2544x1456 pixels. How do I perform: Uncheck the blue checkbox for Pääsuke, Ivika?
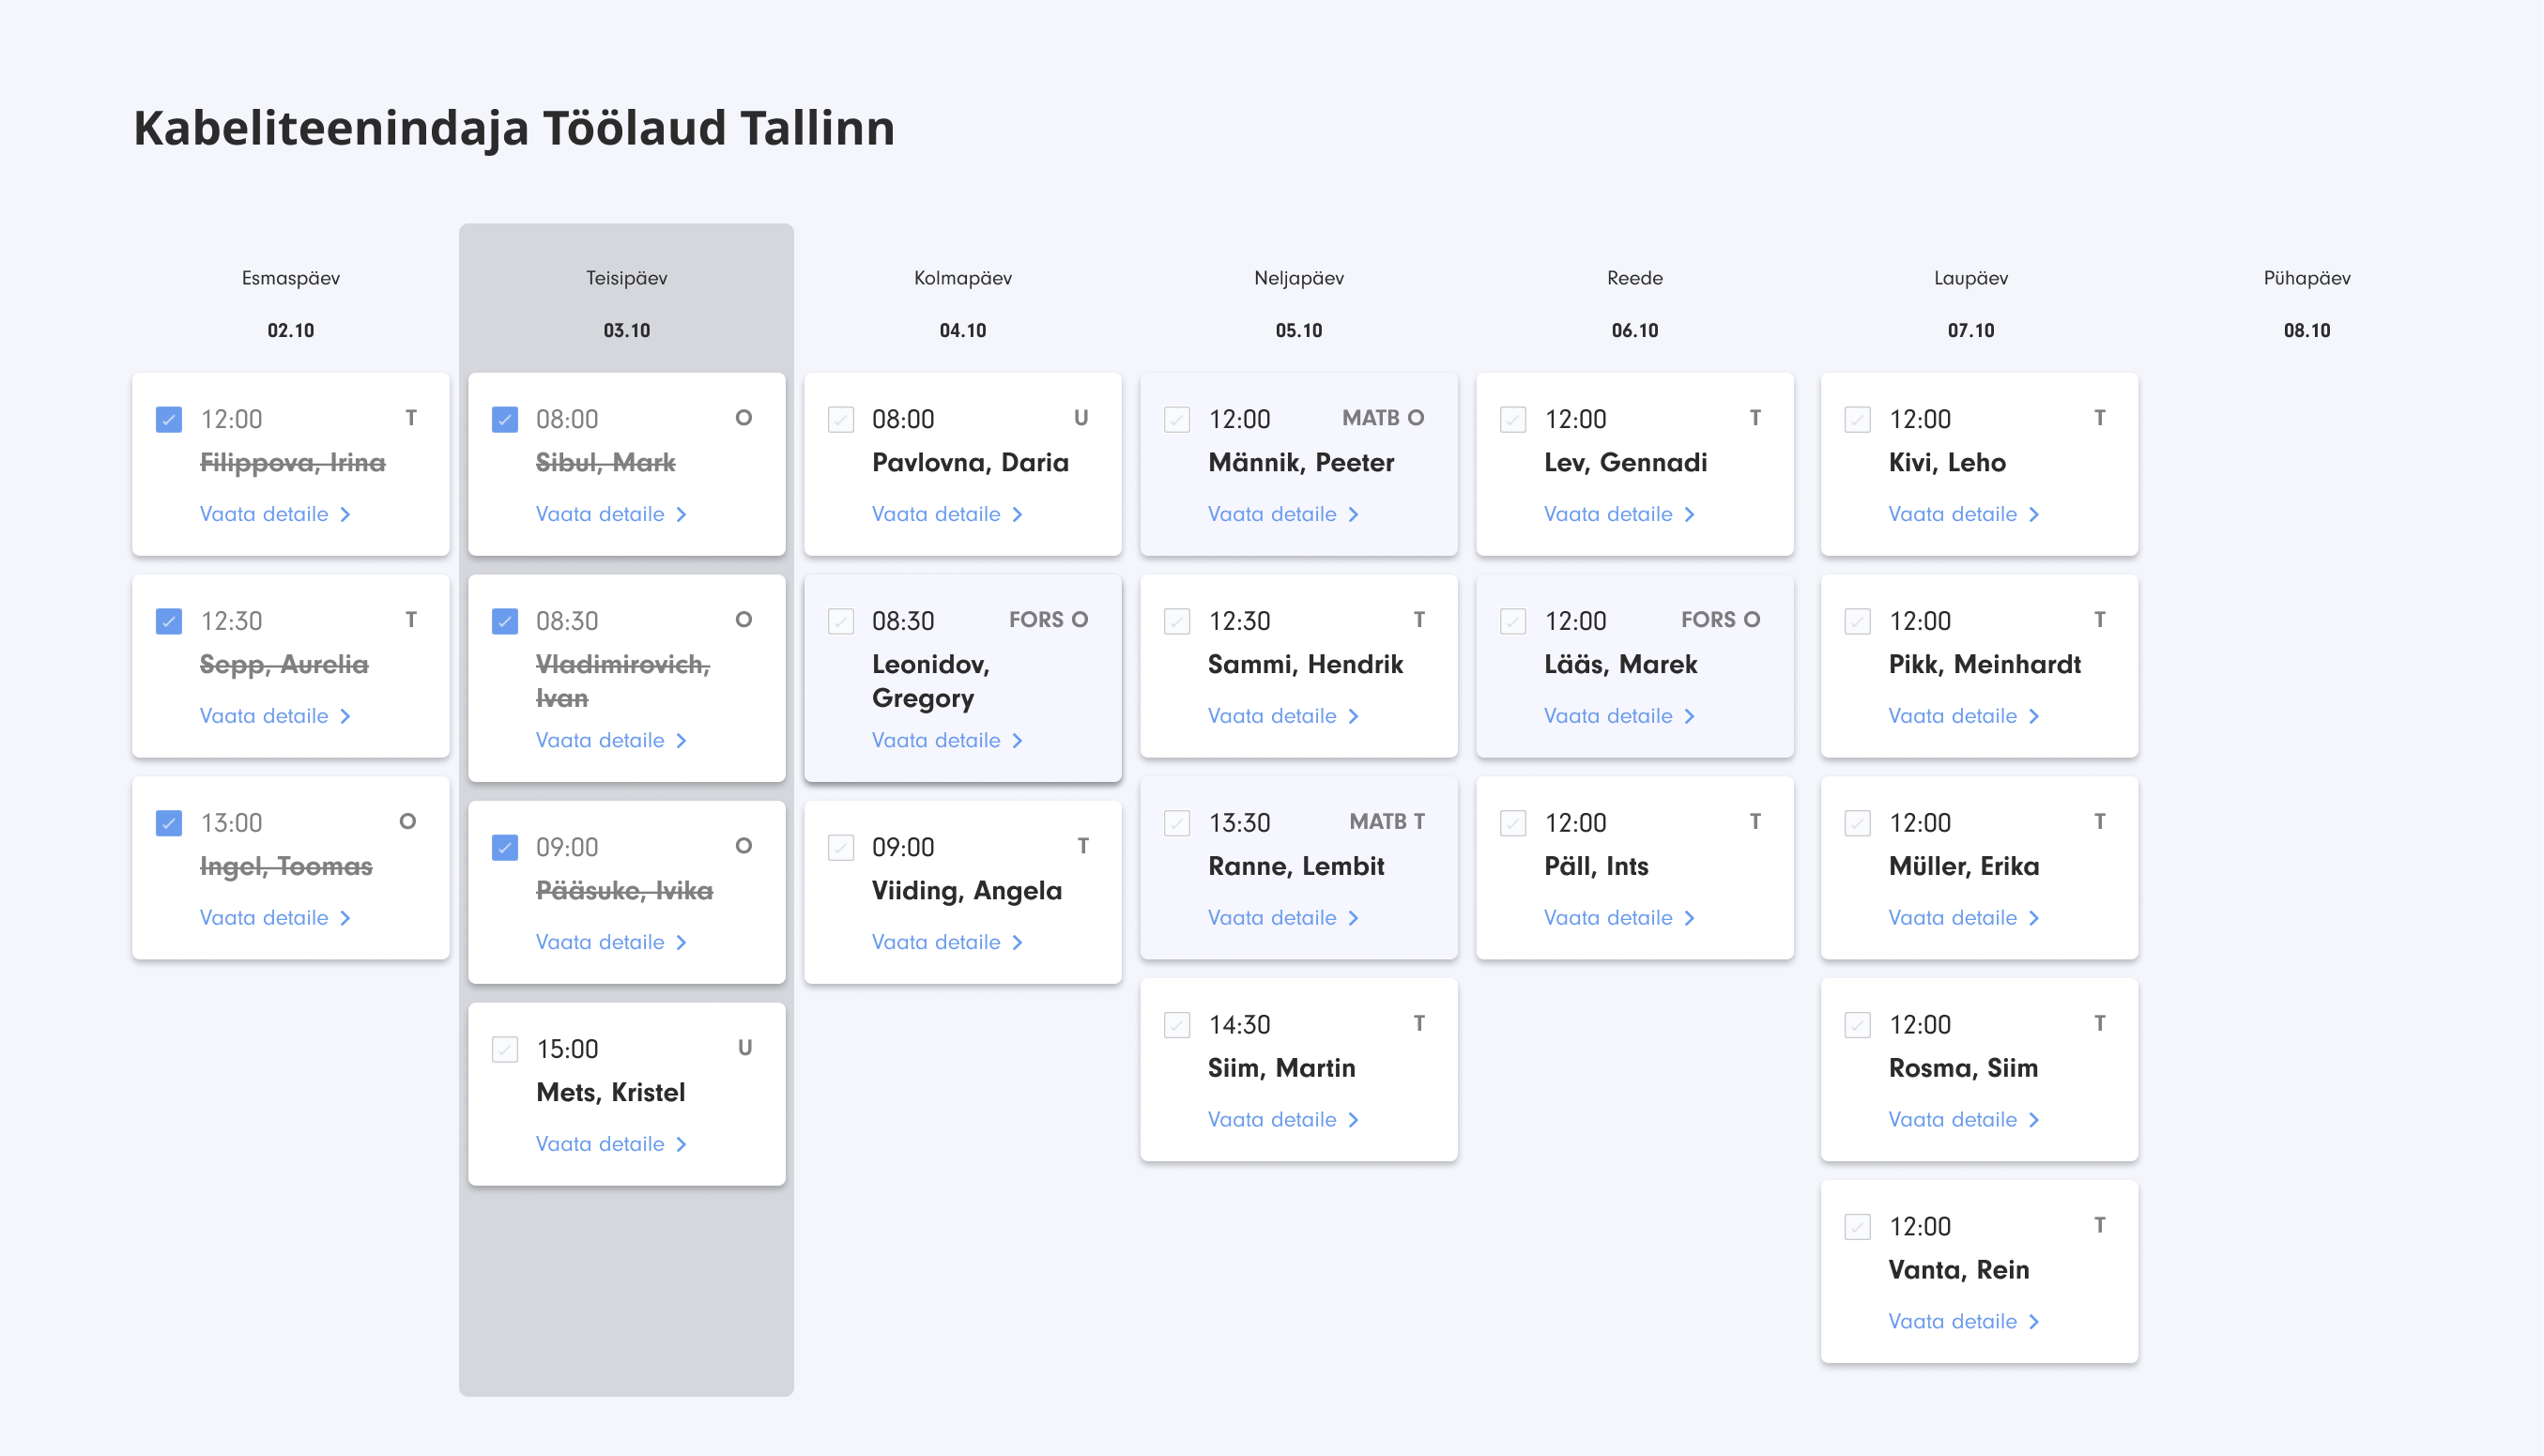pyautogui.click(x=505, y=847)
